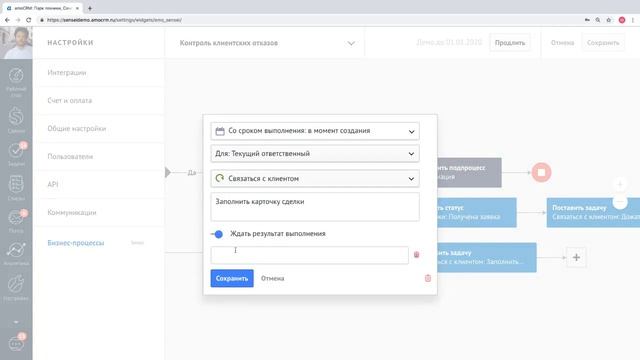Click the empty result input field

309,255
